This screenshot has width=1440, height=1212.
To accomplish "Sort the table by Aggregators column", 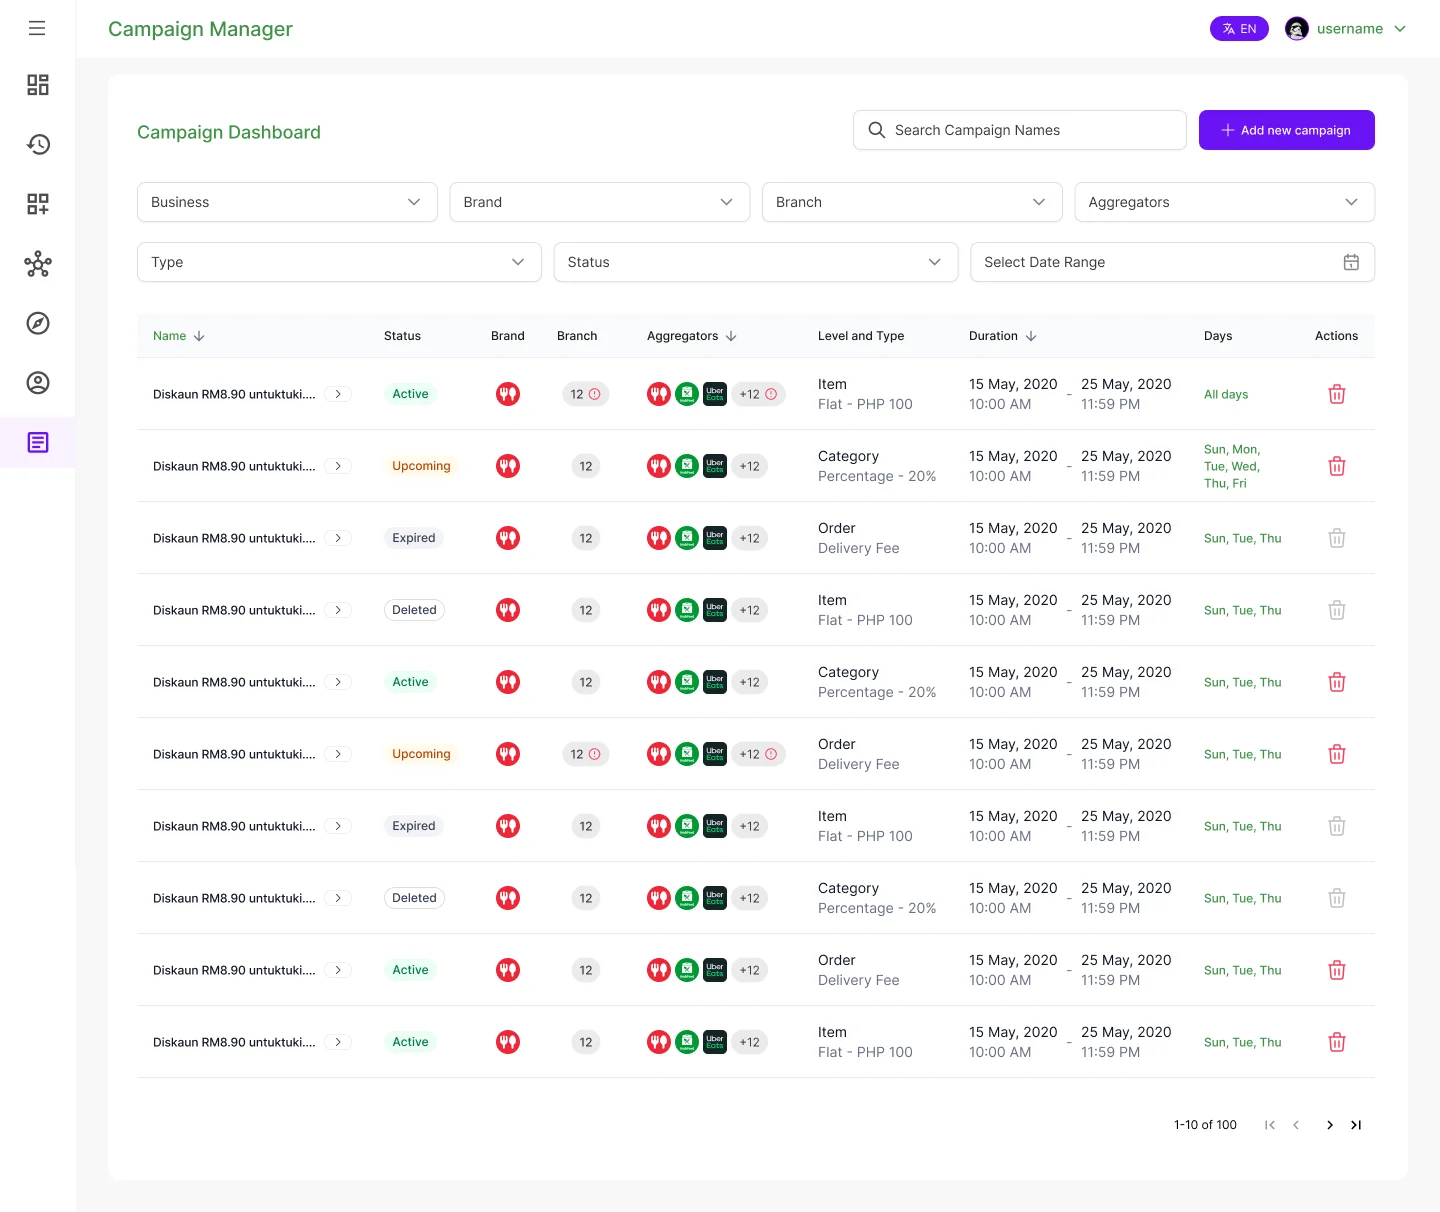I will pos(692,336).
